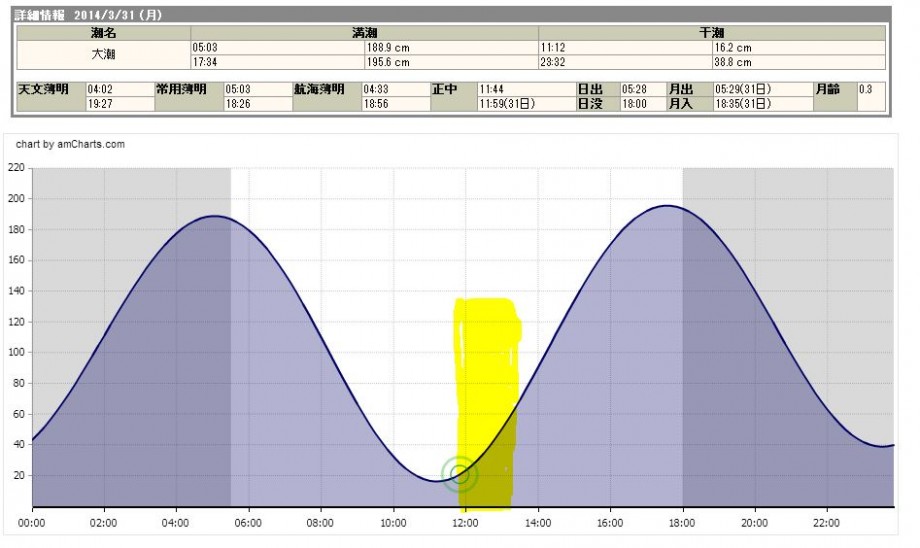Screen dimensions: 920x548
Task: Click the 04:00 label on the time axis
Action: click(x=176, y=523)
